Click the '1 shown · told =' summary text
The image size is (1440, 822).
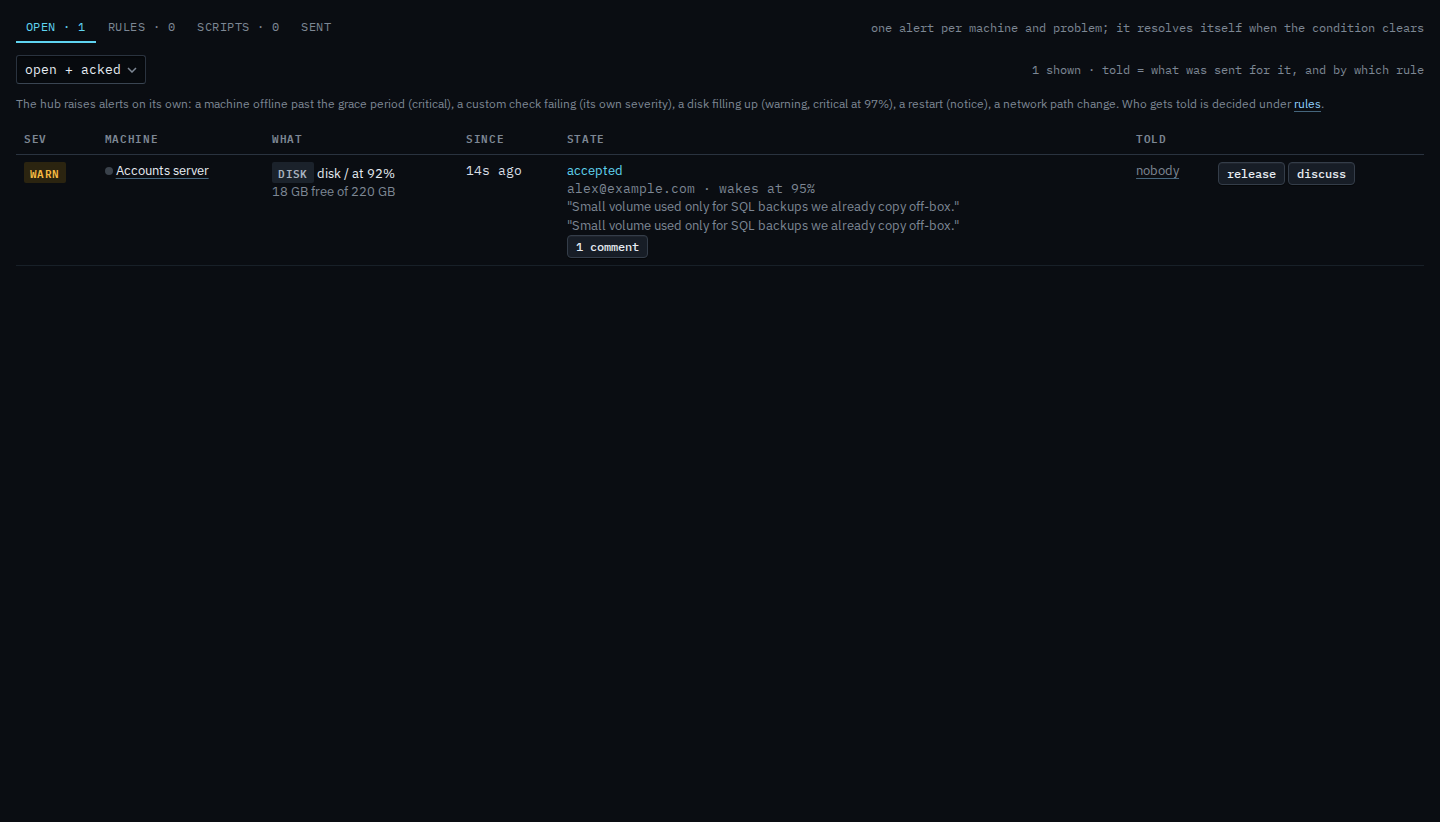coord(1228,70)
